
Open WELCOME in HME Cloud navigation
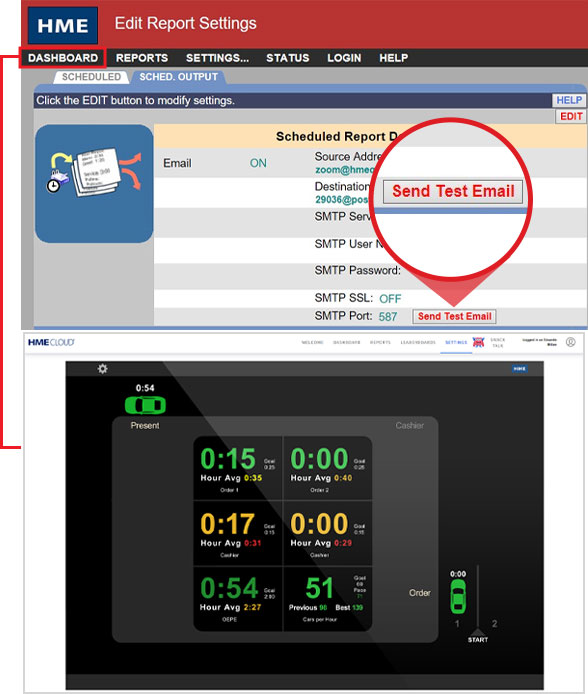pos(312,342)
